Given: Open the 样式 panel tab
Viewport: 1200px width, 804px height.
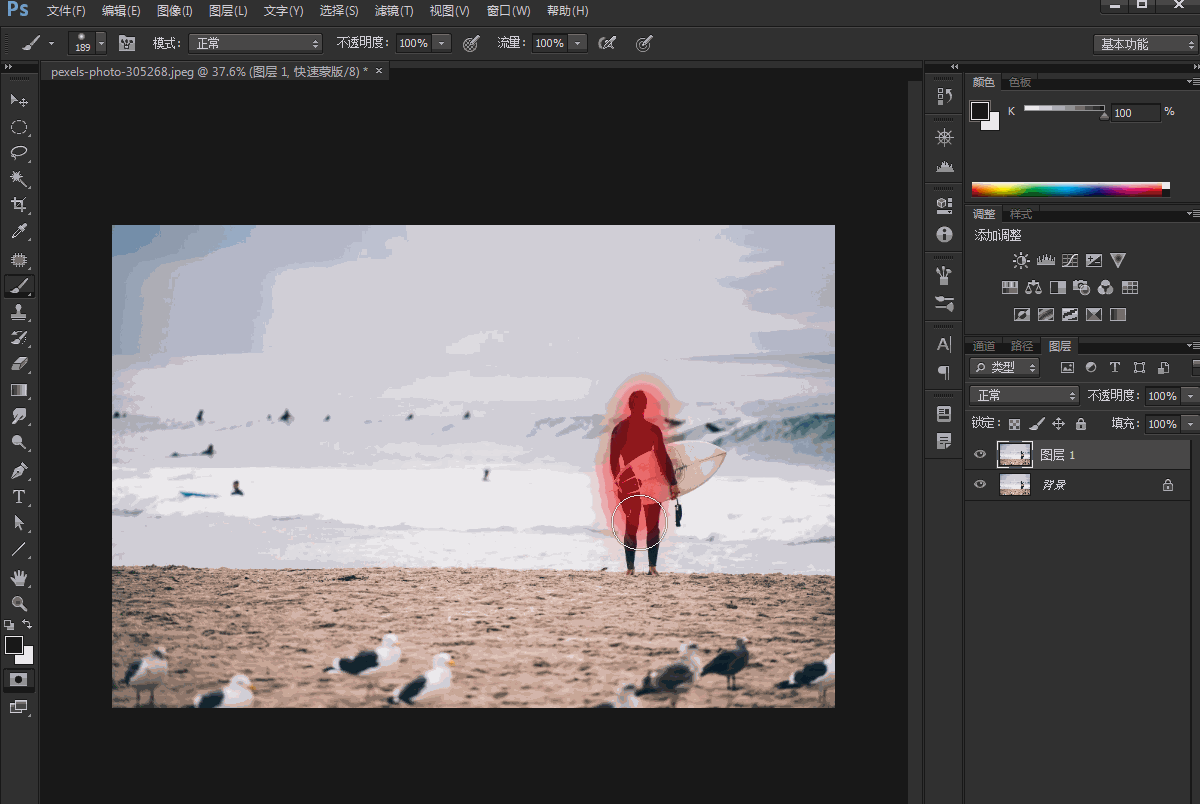Looking at the screenshot, I should coord(1020,214).
